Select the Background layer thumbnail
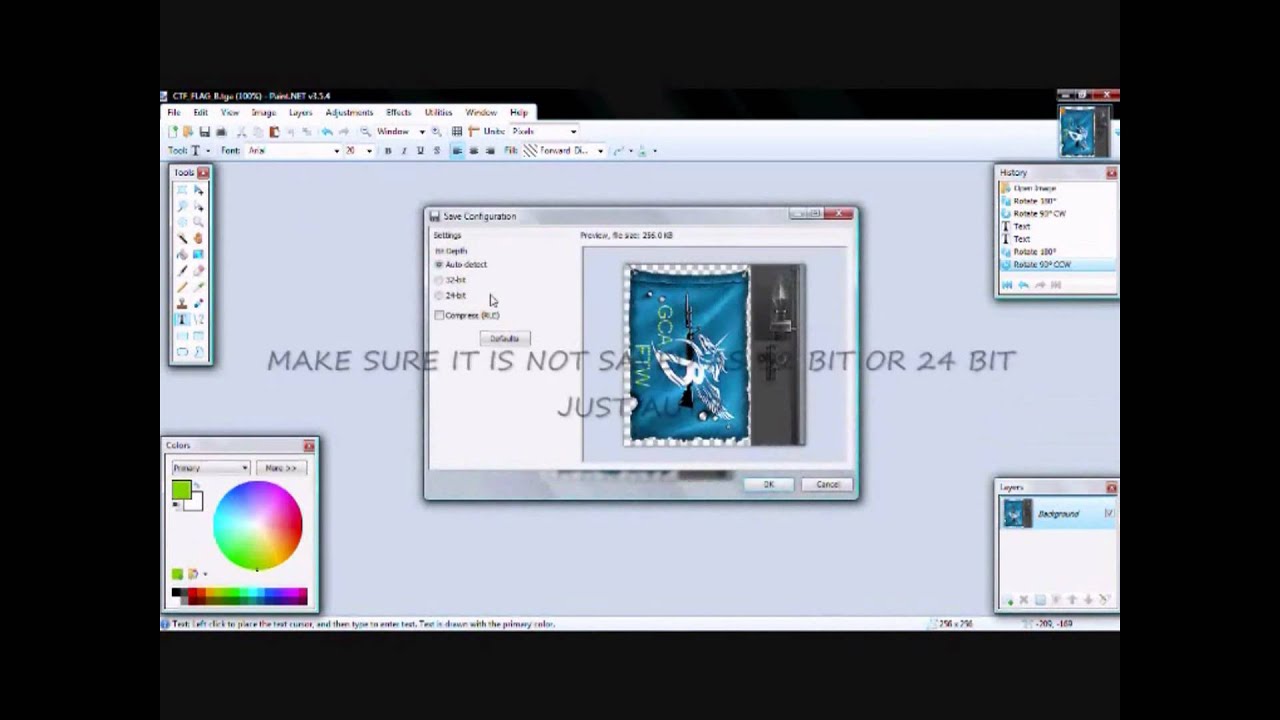The width and height of the screenshot is (1280, 720). [x=1017, y=513]
